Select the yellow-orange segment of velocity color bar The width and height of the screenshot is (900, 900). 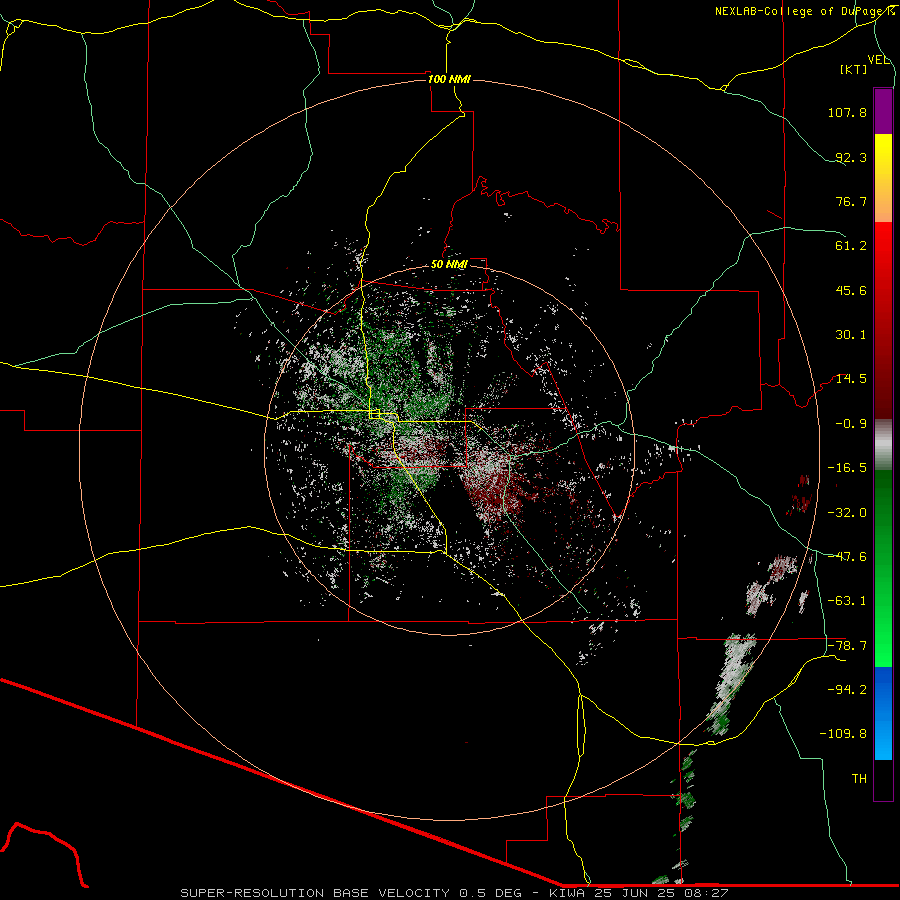click(883, 178)
